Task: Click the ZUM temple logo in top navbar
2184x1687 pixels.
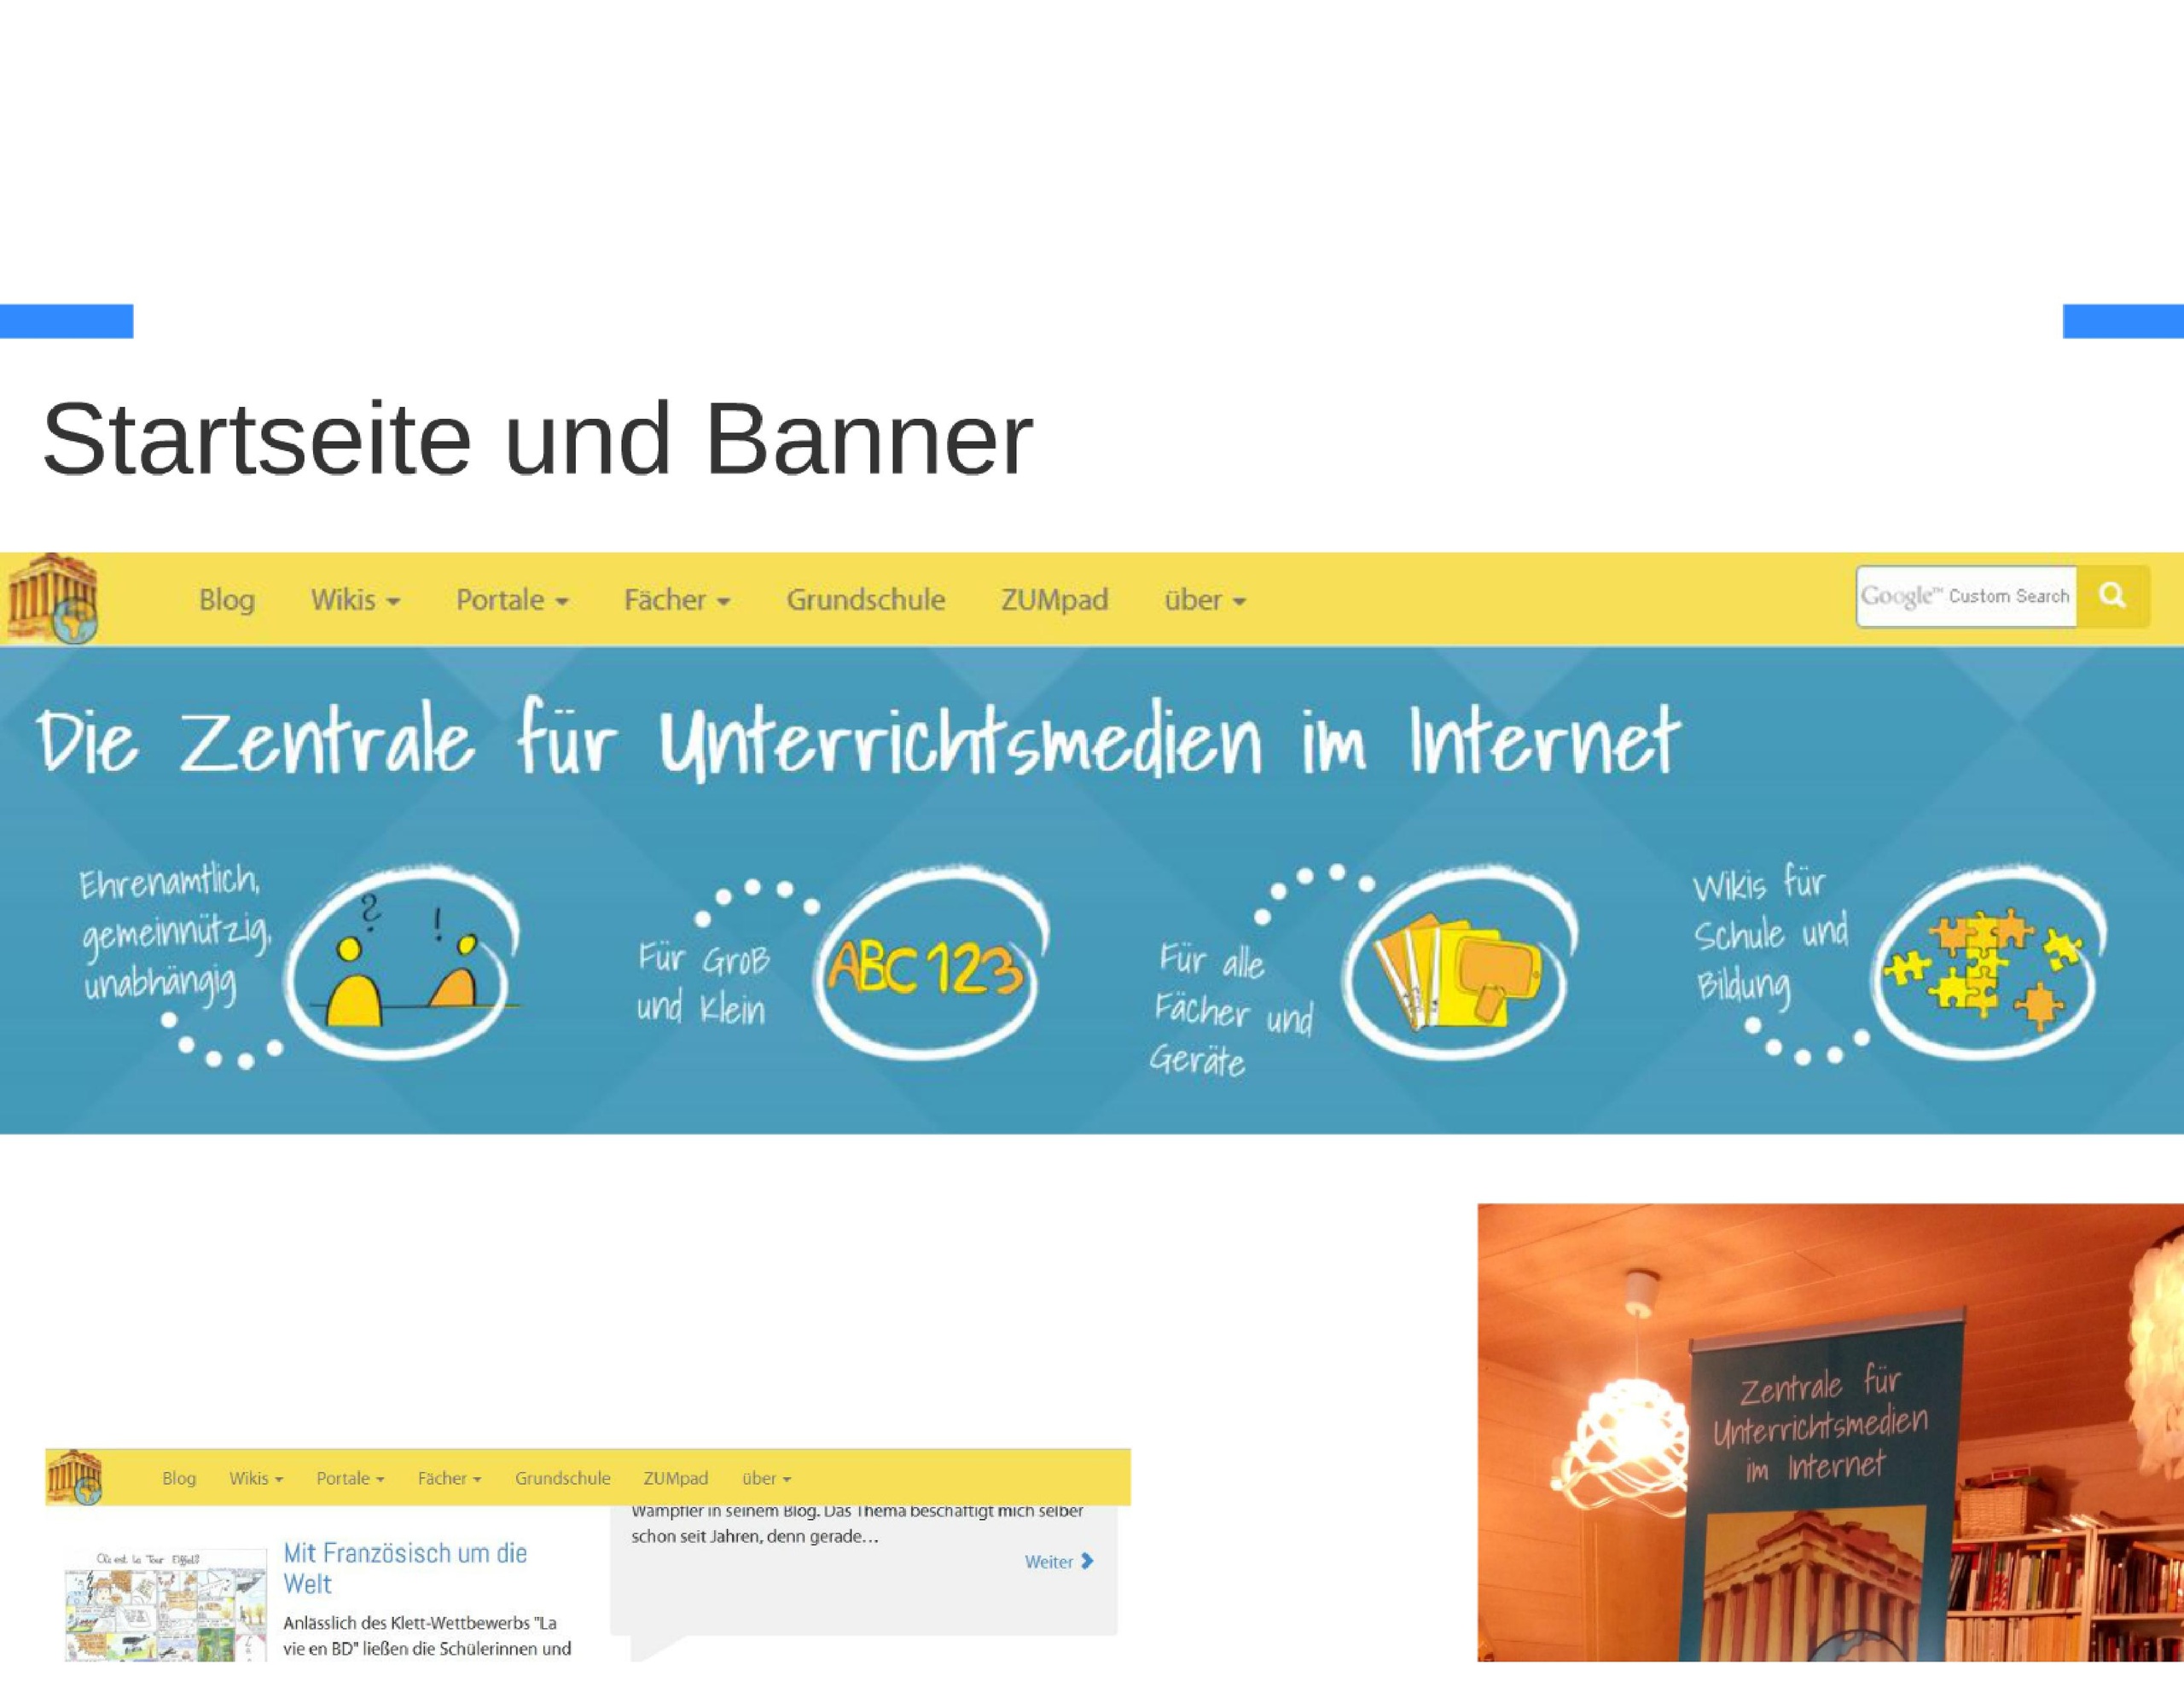Action: (x=53, y=598)
